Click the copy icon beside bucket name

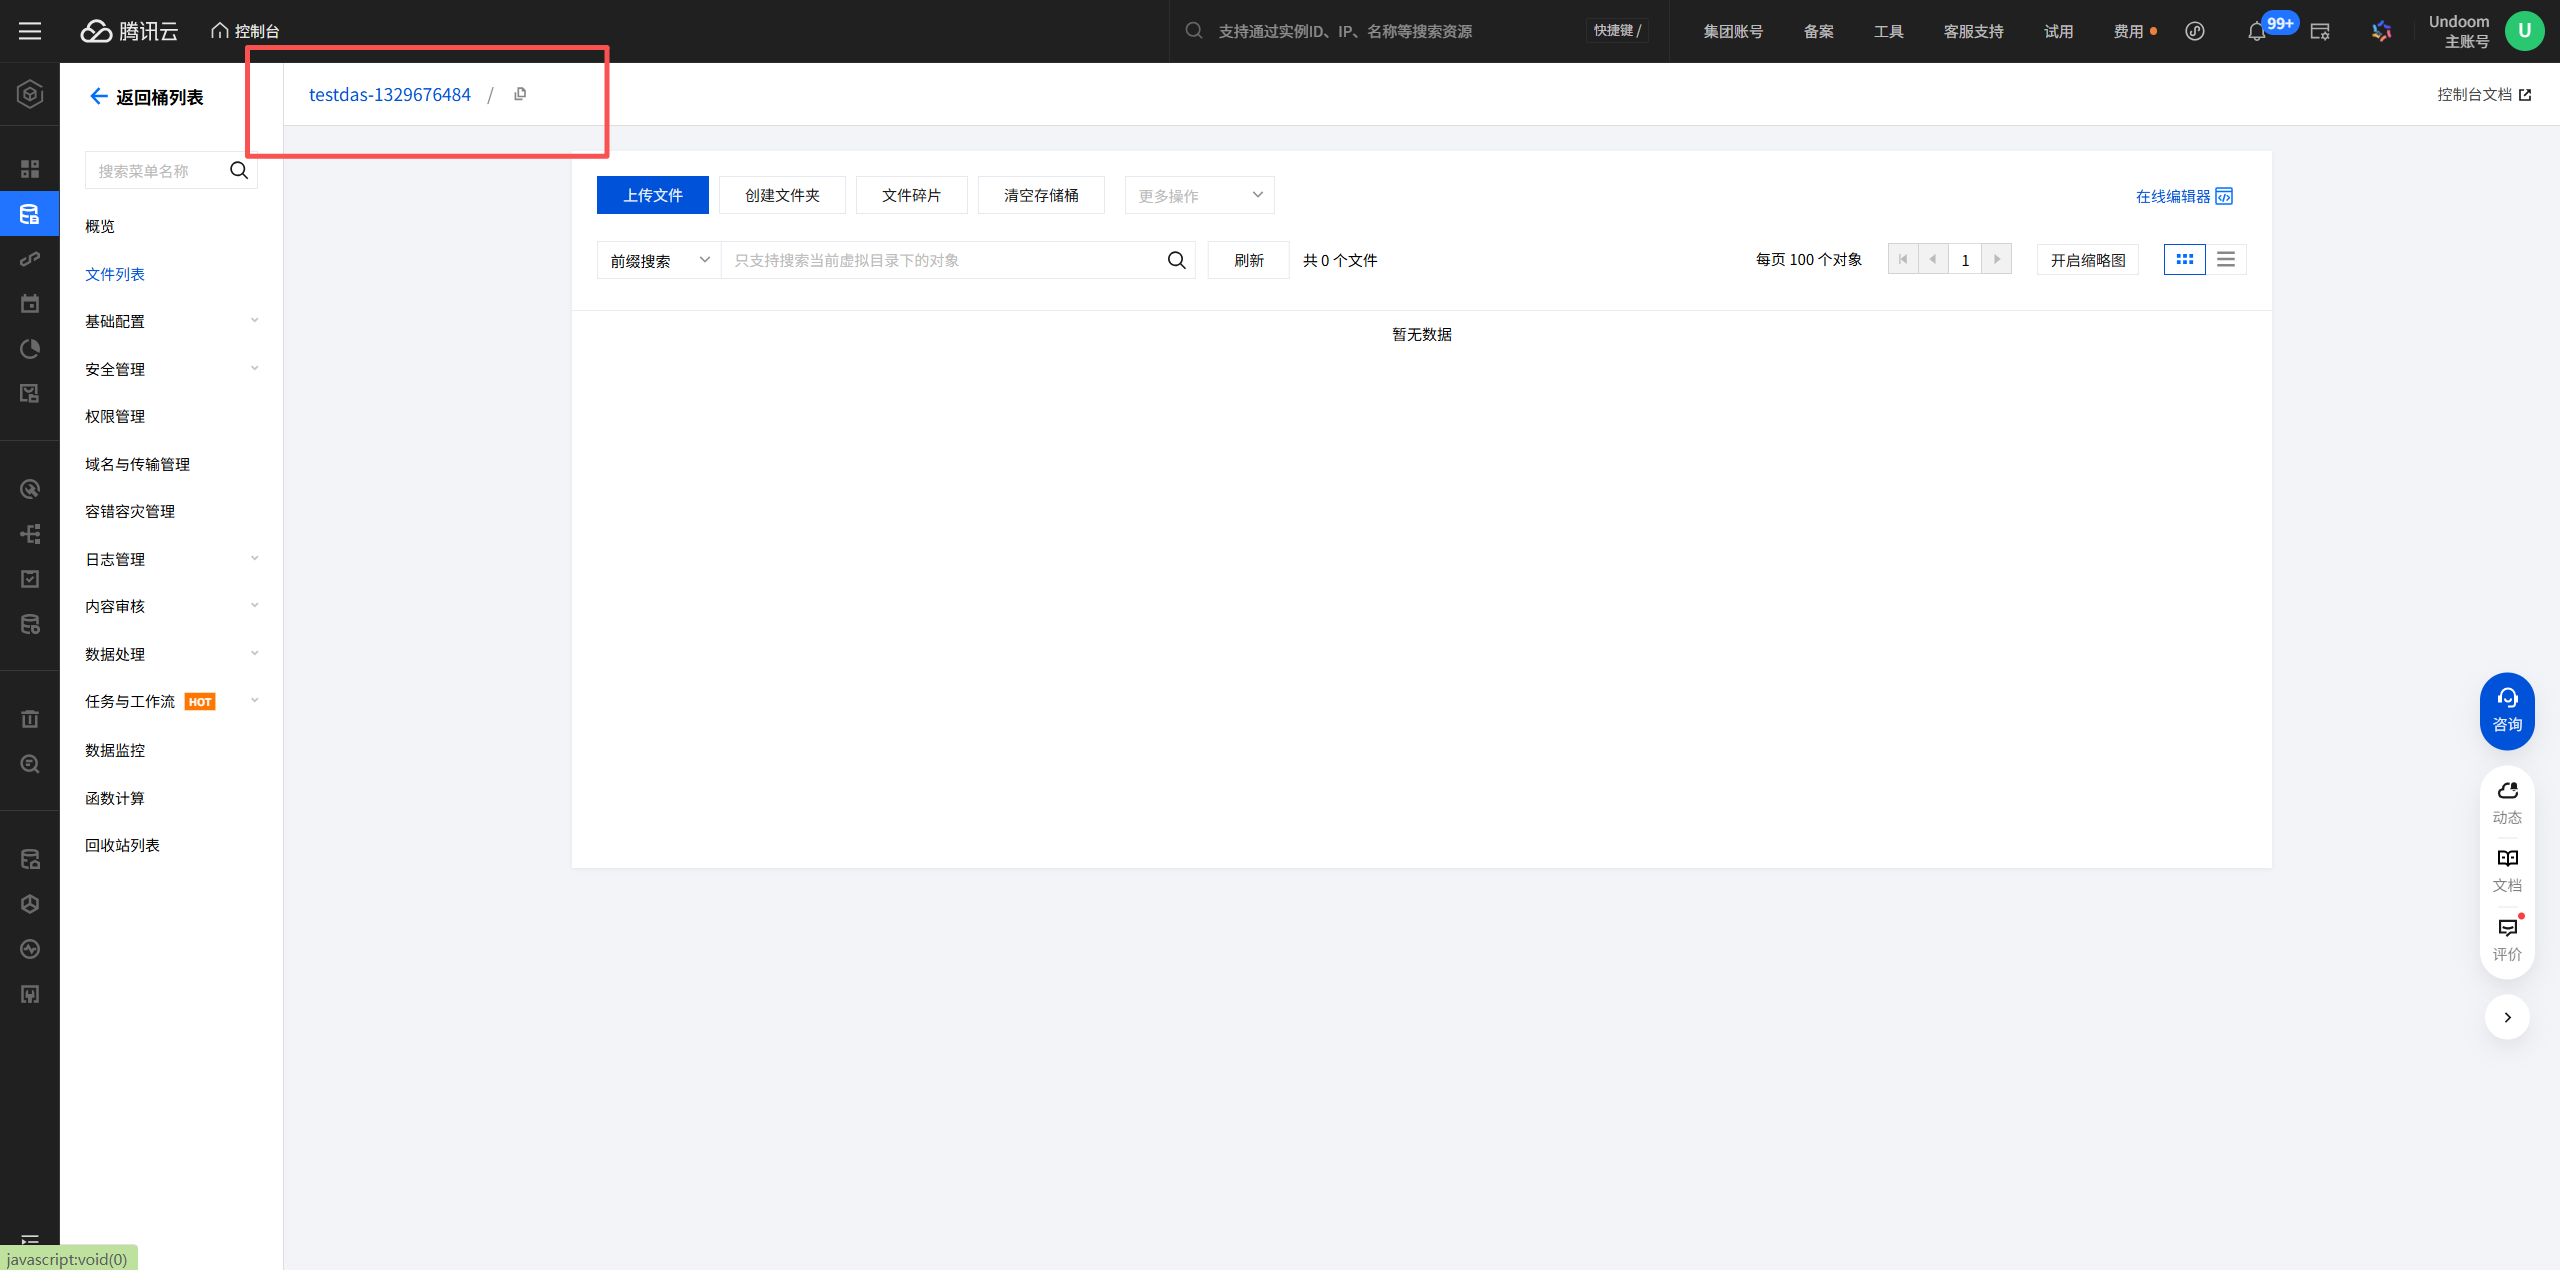pyautogui.click(x=520, y=94)
